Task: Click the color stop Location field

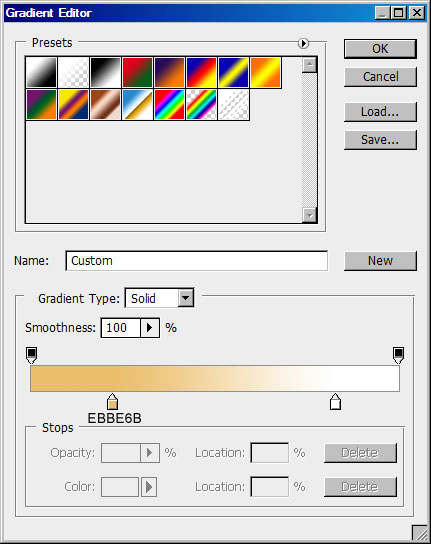Action: [x=270, y=487]
